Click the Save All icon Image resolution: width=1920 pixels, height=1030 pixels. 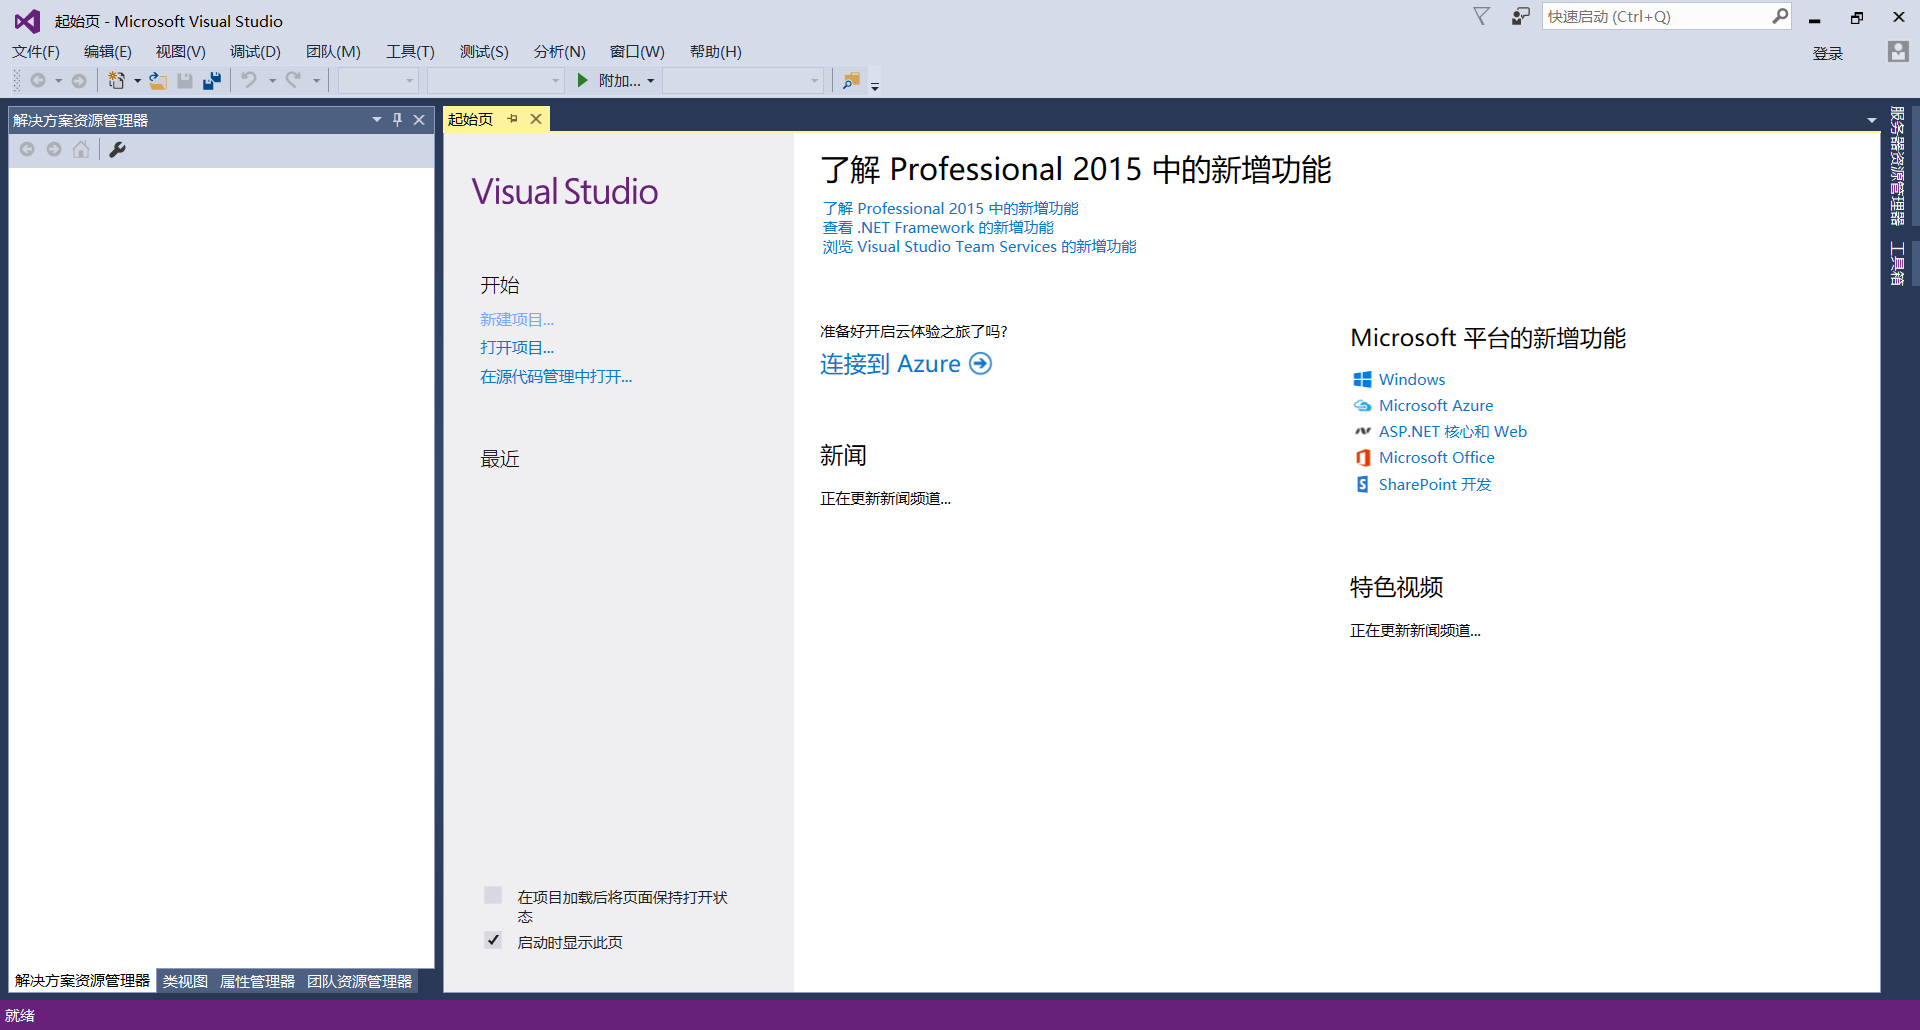(x=212, y=81)
